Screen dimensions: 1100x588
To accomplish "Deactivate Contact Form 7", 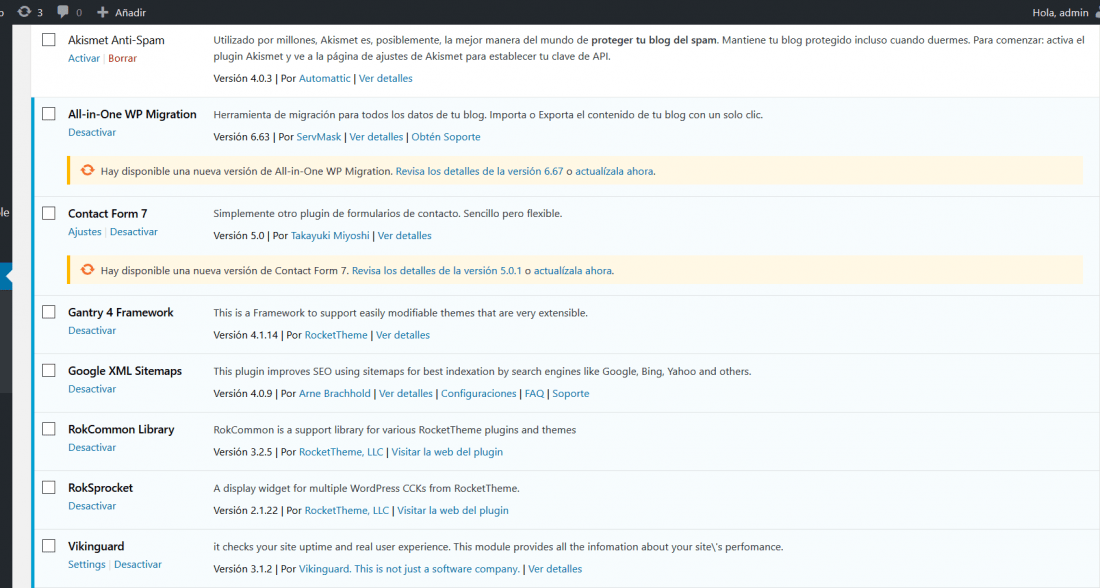I will pos(134,232).
